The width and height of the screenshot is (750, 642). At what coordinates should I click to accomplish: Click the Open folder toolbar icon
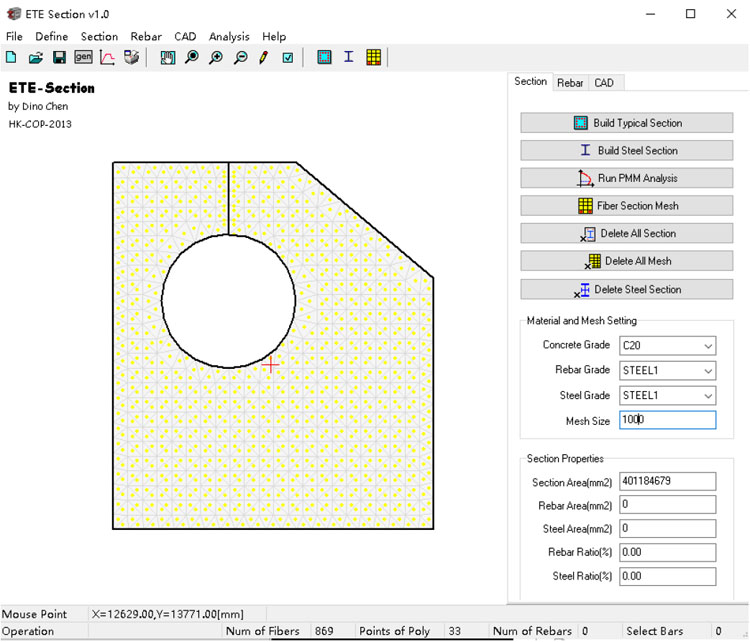35,57
